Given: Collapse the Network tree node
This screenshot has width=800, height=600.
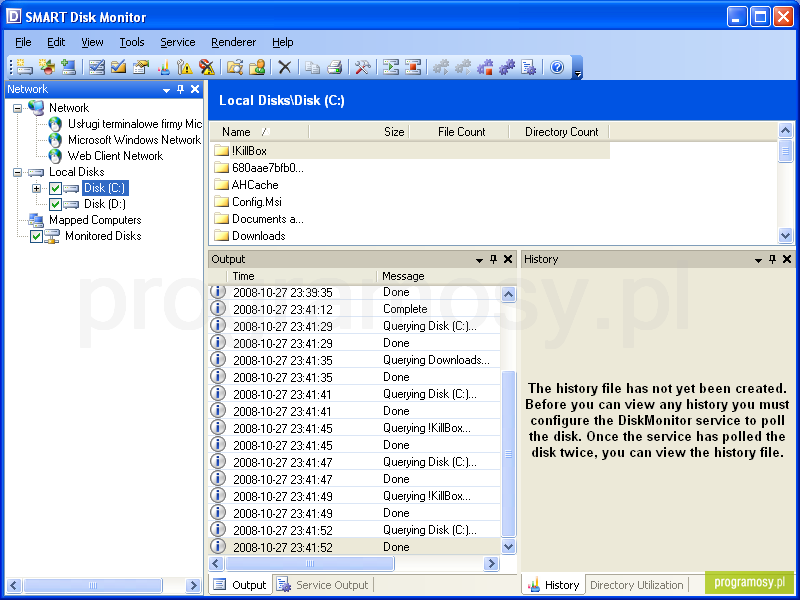Looking at the screenshot, I should (18, 108).
